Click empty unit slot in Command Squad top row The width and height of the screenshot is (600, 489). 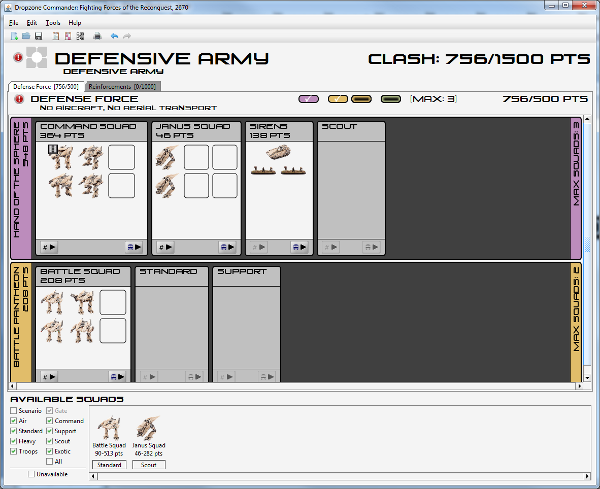coord(121,157)
